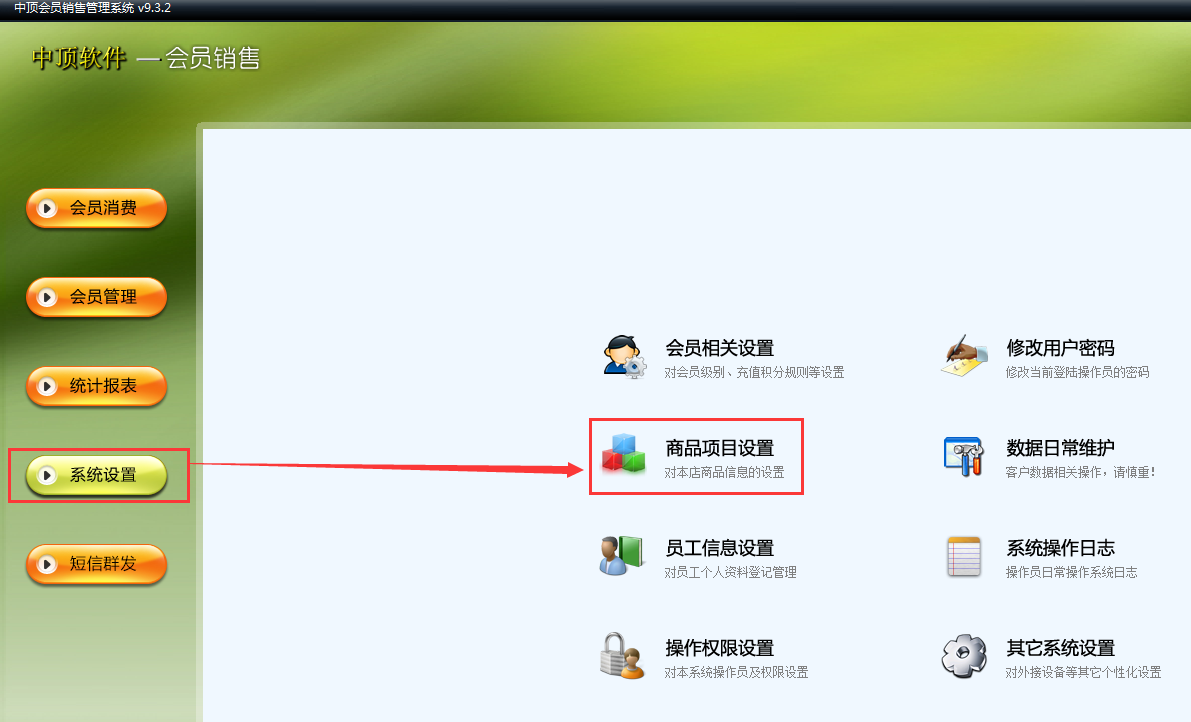This screenshot has width=1191, height=722.
Task: Click the colored cubes 商品项目设置 icon
Action: (x=624, y=455)
